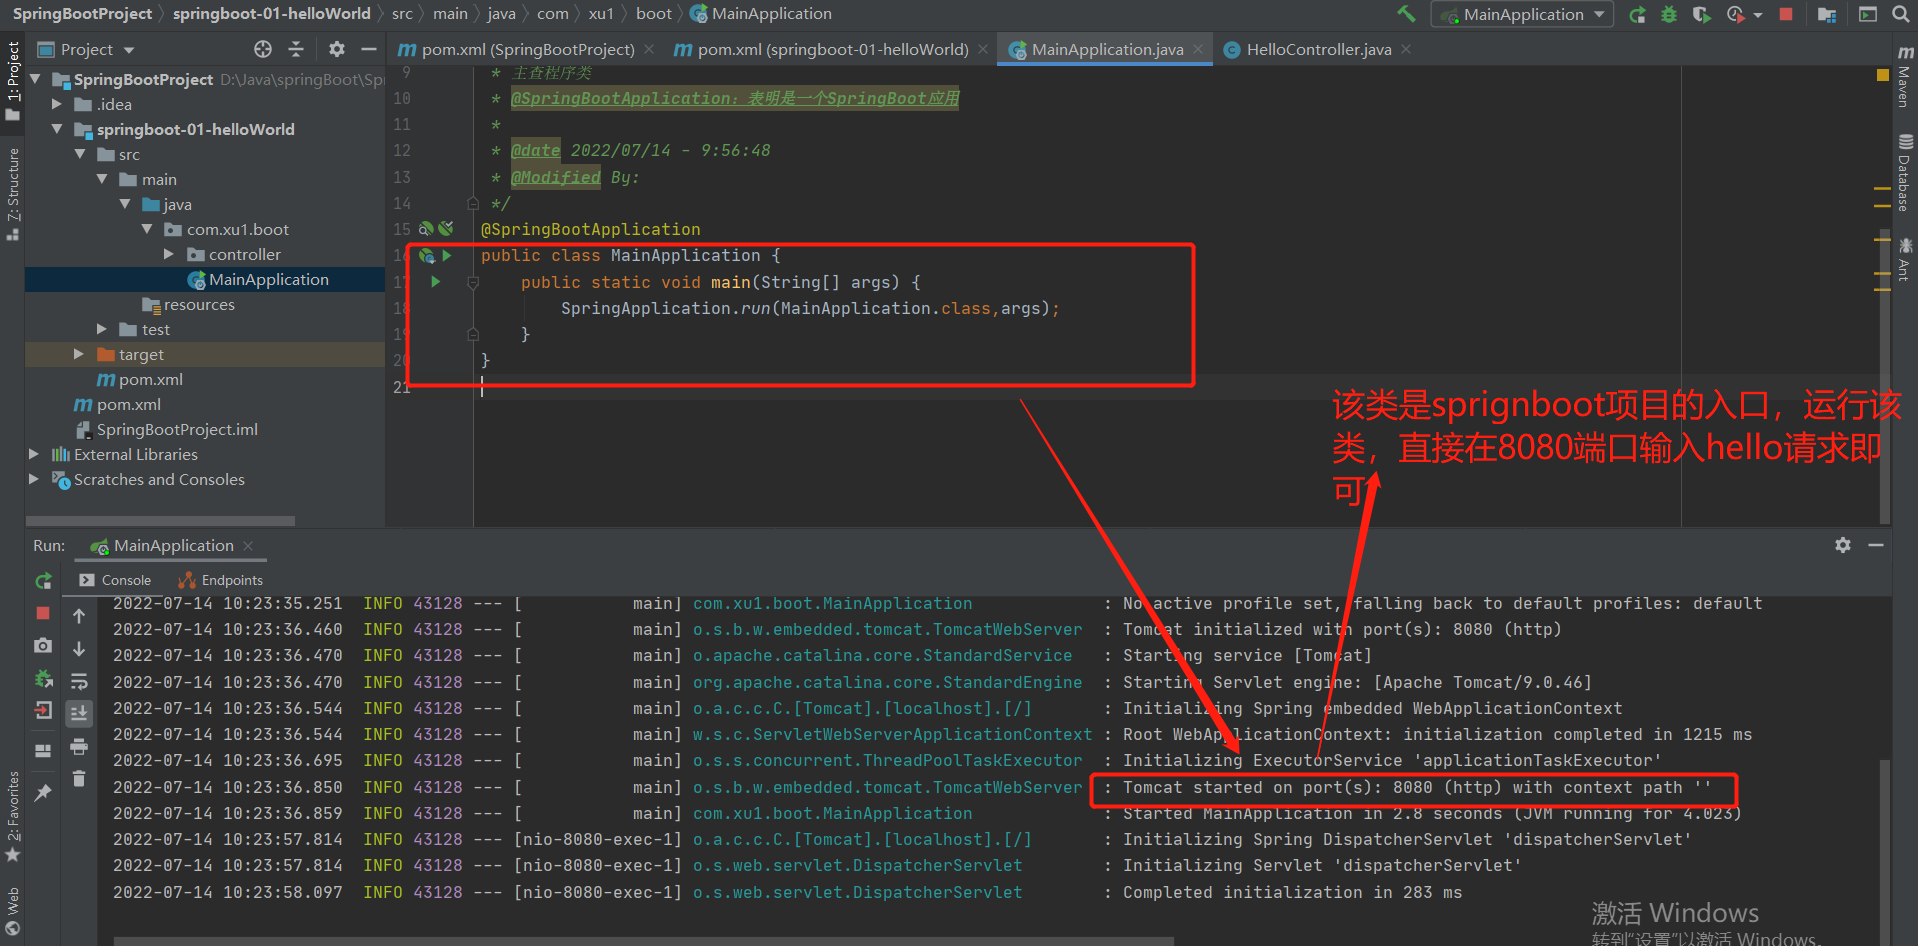Close the MainApplication run tab
Screen dimensions: 1918x946
point(248,546)
